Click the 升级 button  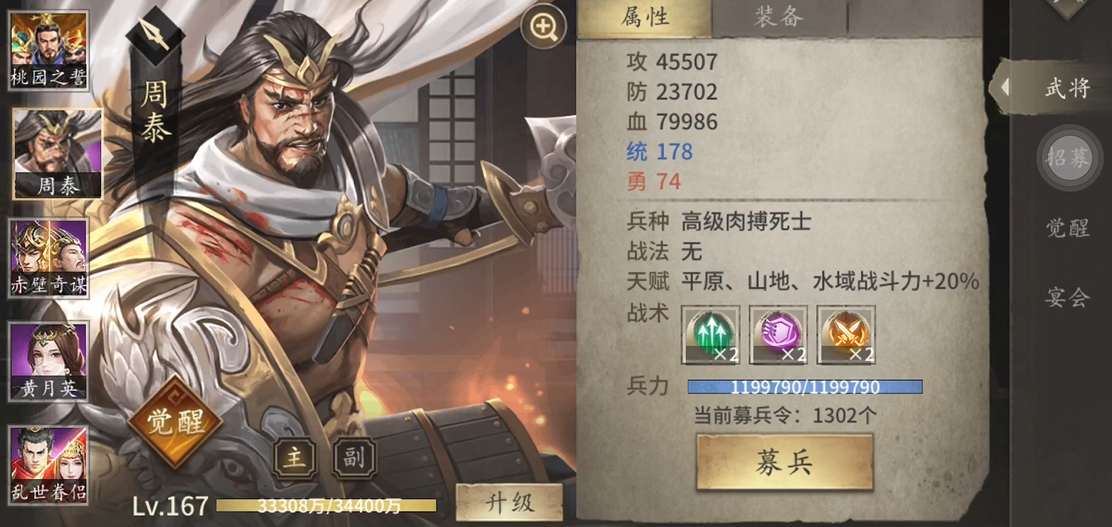point(509,502)
